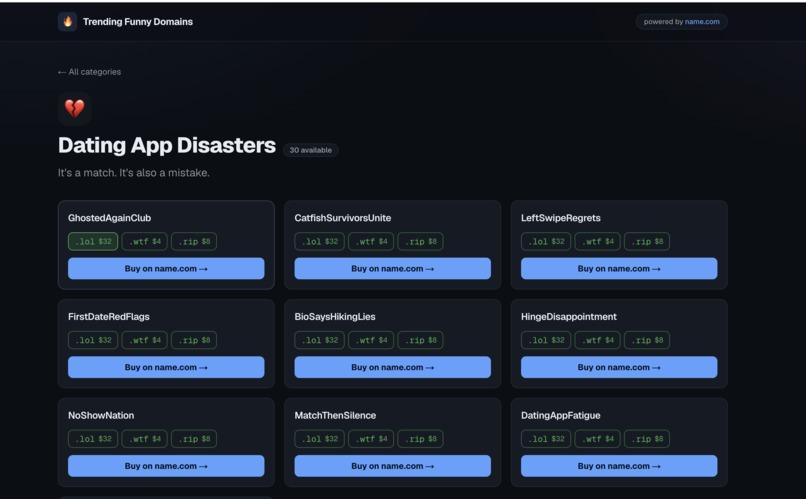The image size is (806, 499).
Task: Select .wtf $4 for MatchThenSilence
Action: (x=371, y=439)
